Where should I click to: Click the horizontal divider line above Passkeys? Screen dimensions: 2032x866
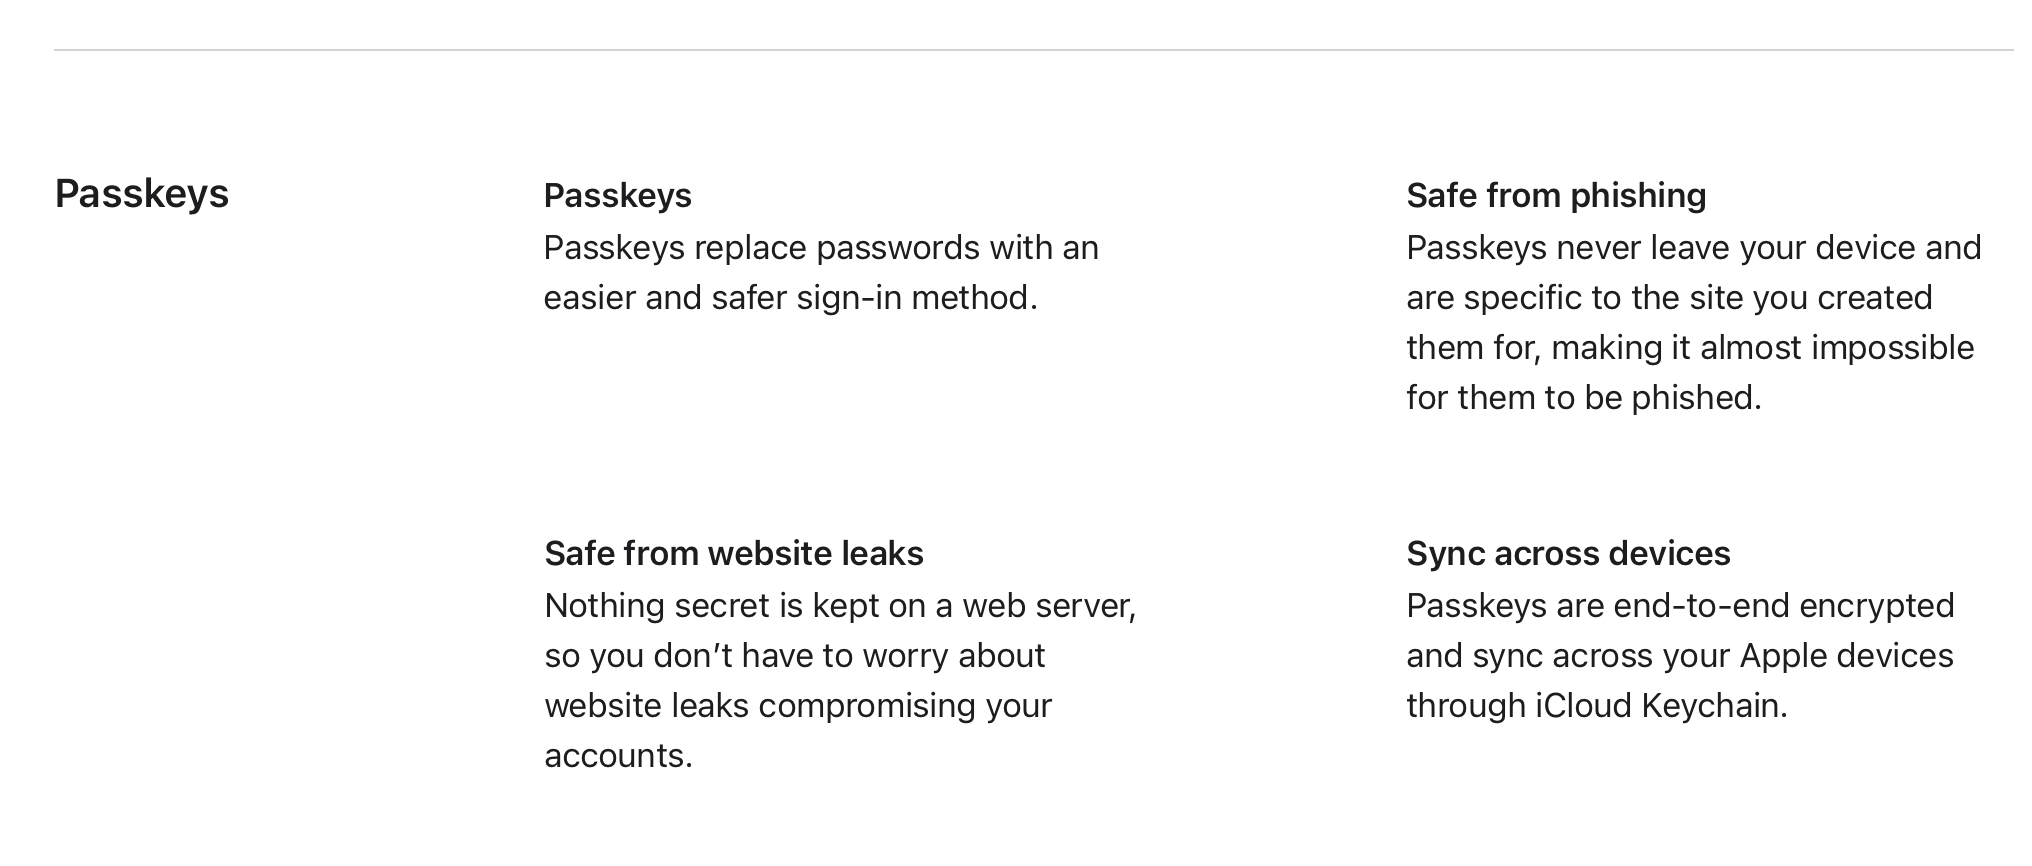(1033, 49)
